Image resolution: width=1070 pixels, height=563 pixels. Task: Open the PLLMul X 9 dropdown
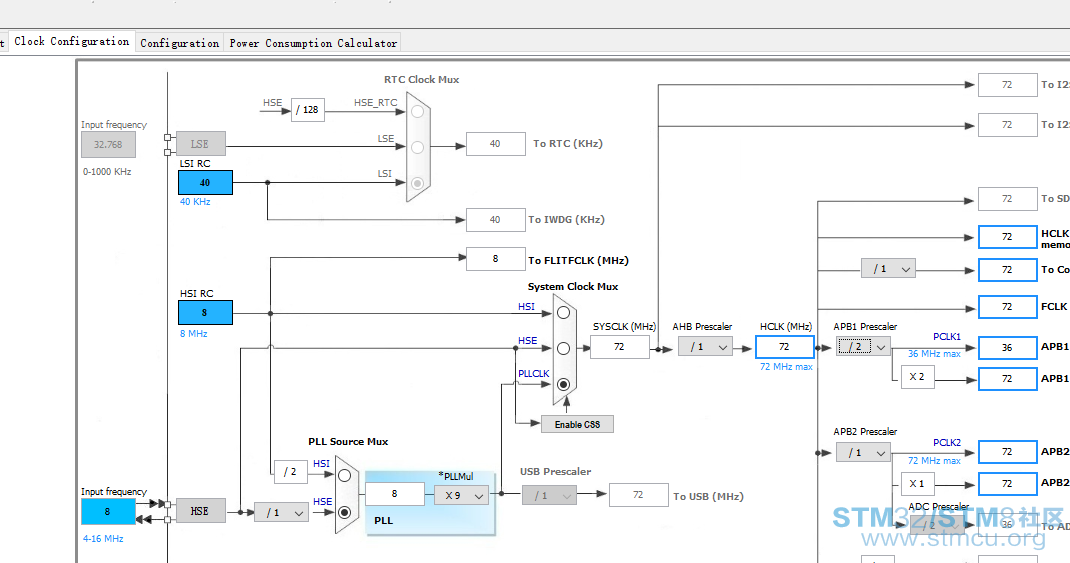point(461,495)
